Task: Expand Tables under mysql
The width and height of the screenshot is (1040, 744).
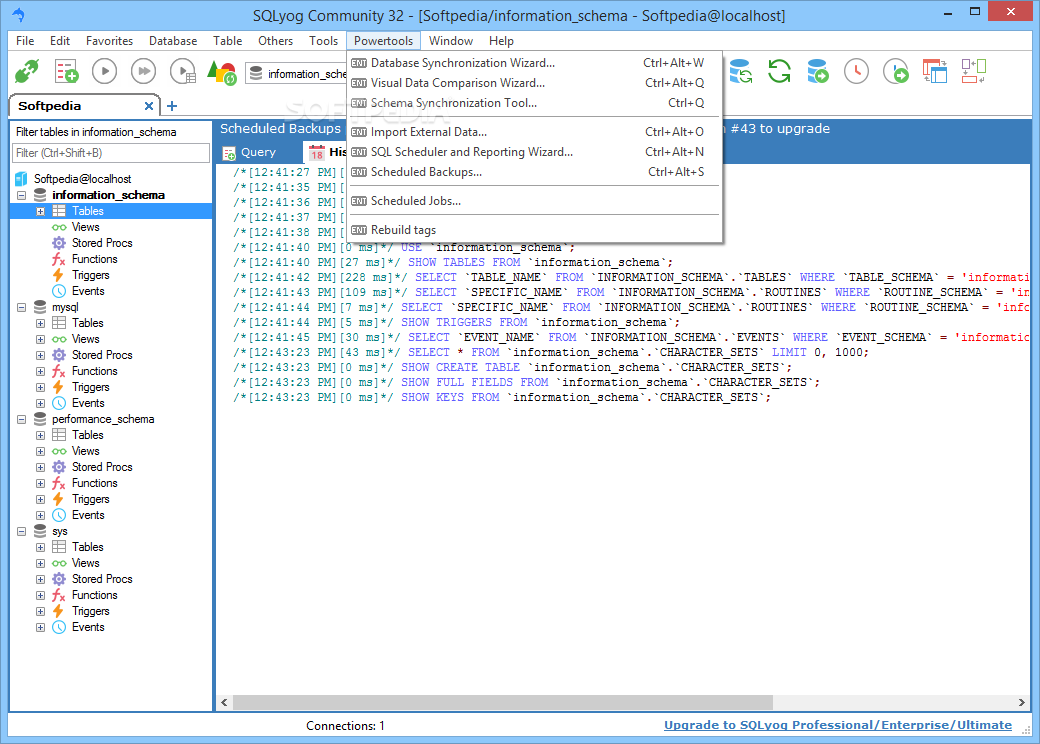Action: [x=40, y=324]
